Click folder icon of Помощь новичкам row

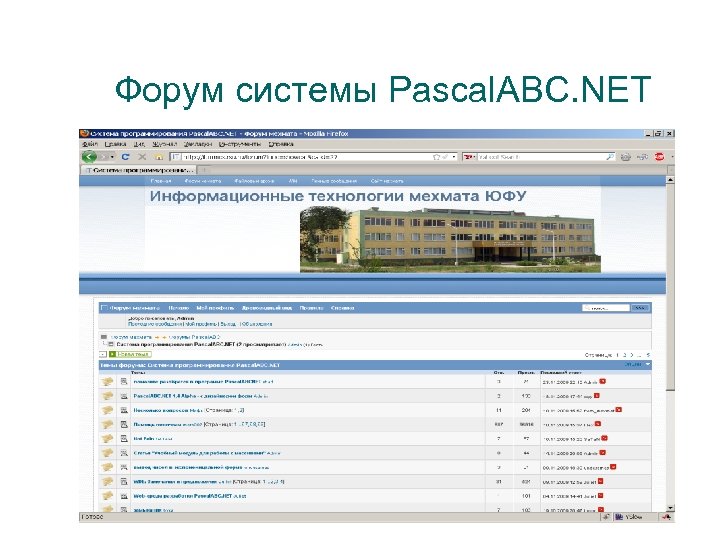(107, 424)
